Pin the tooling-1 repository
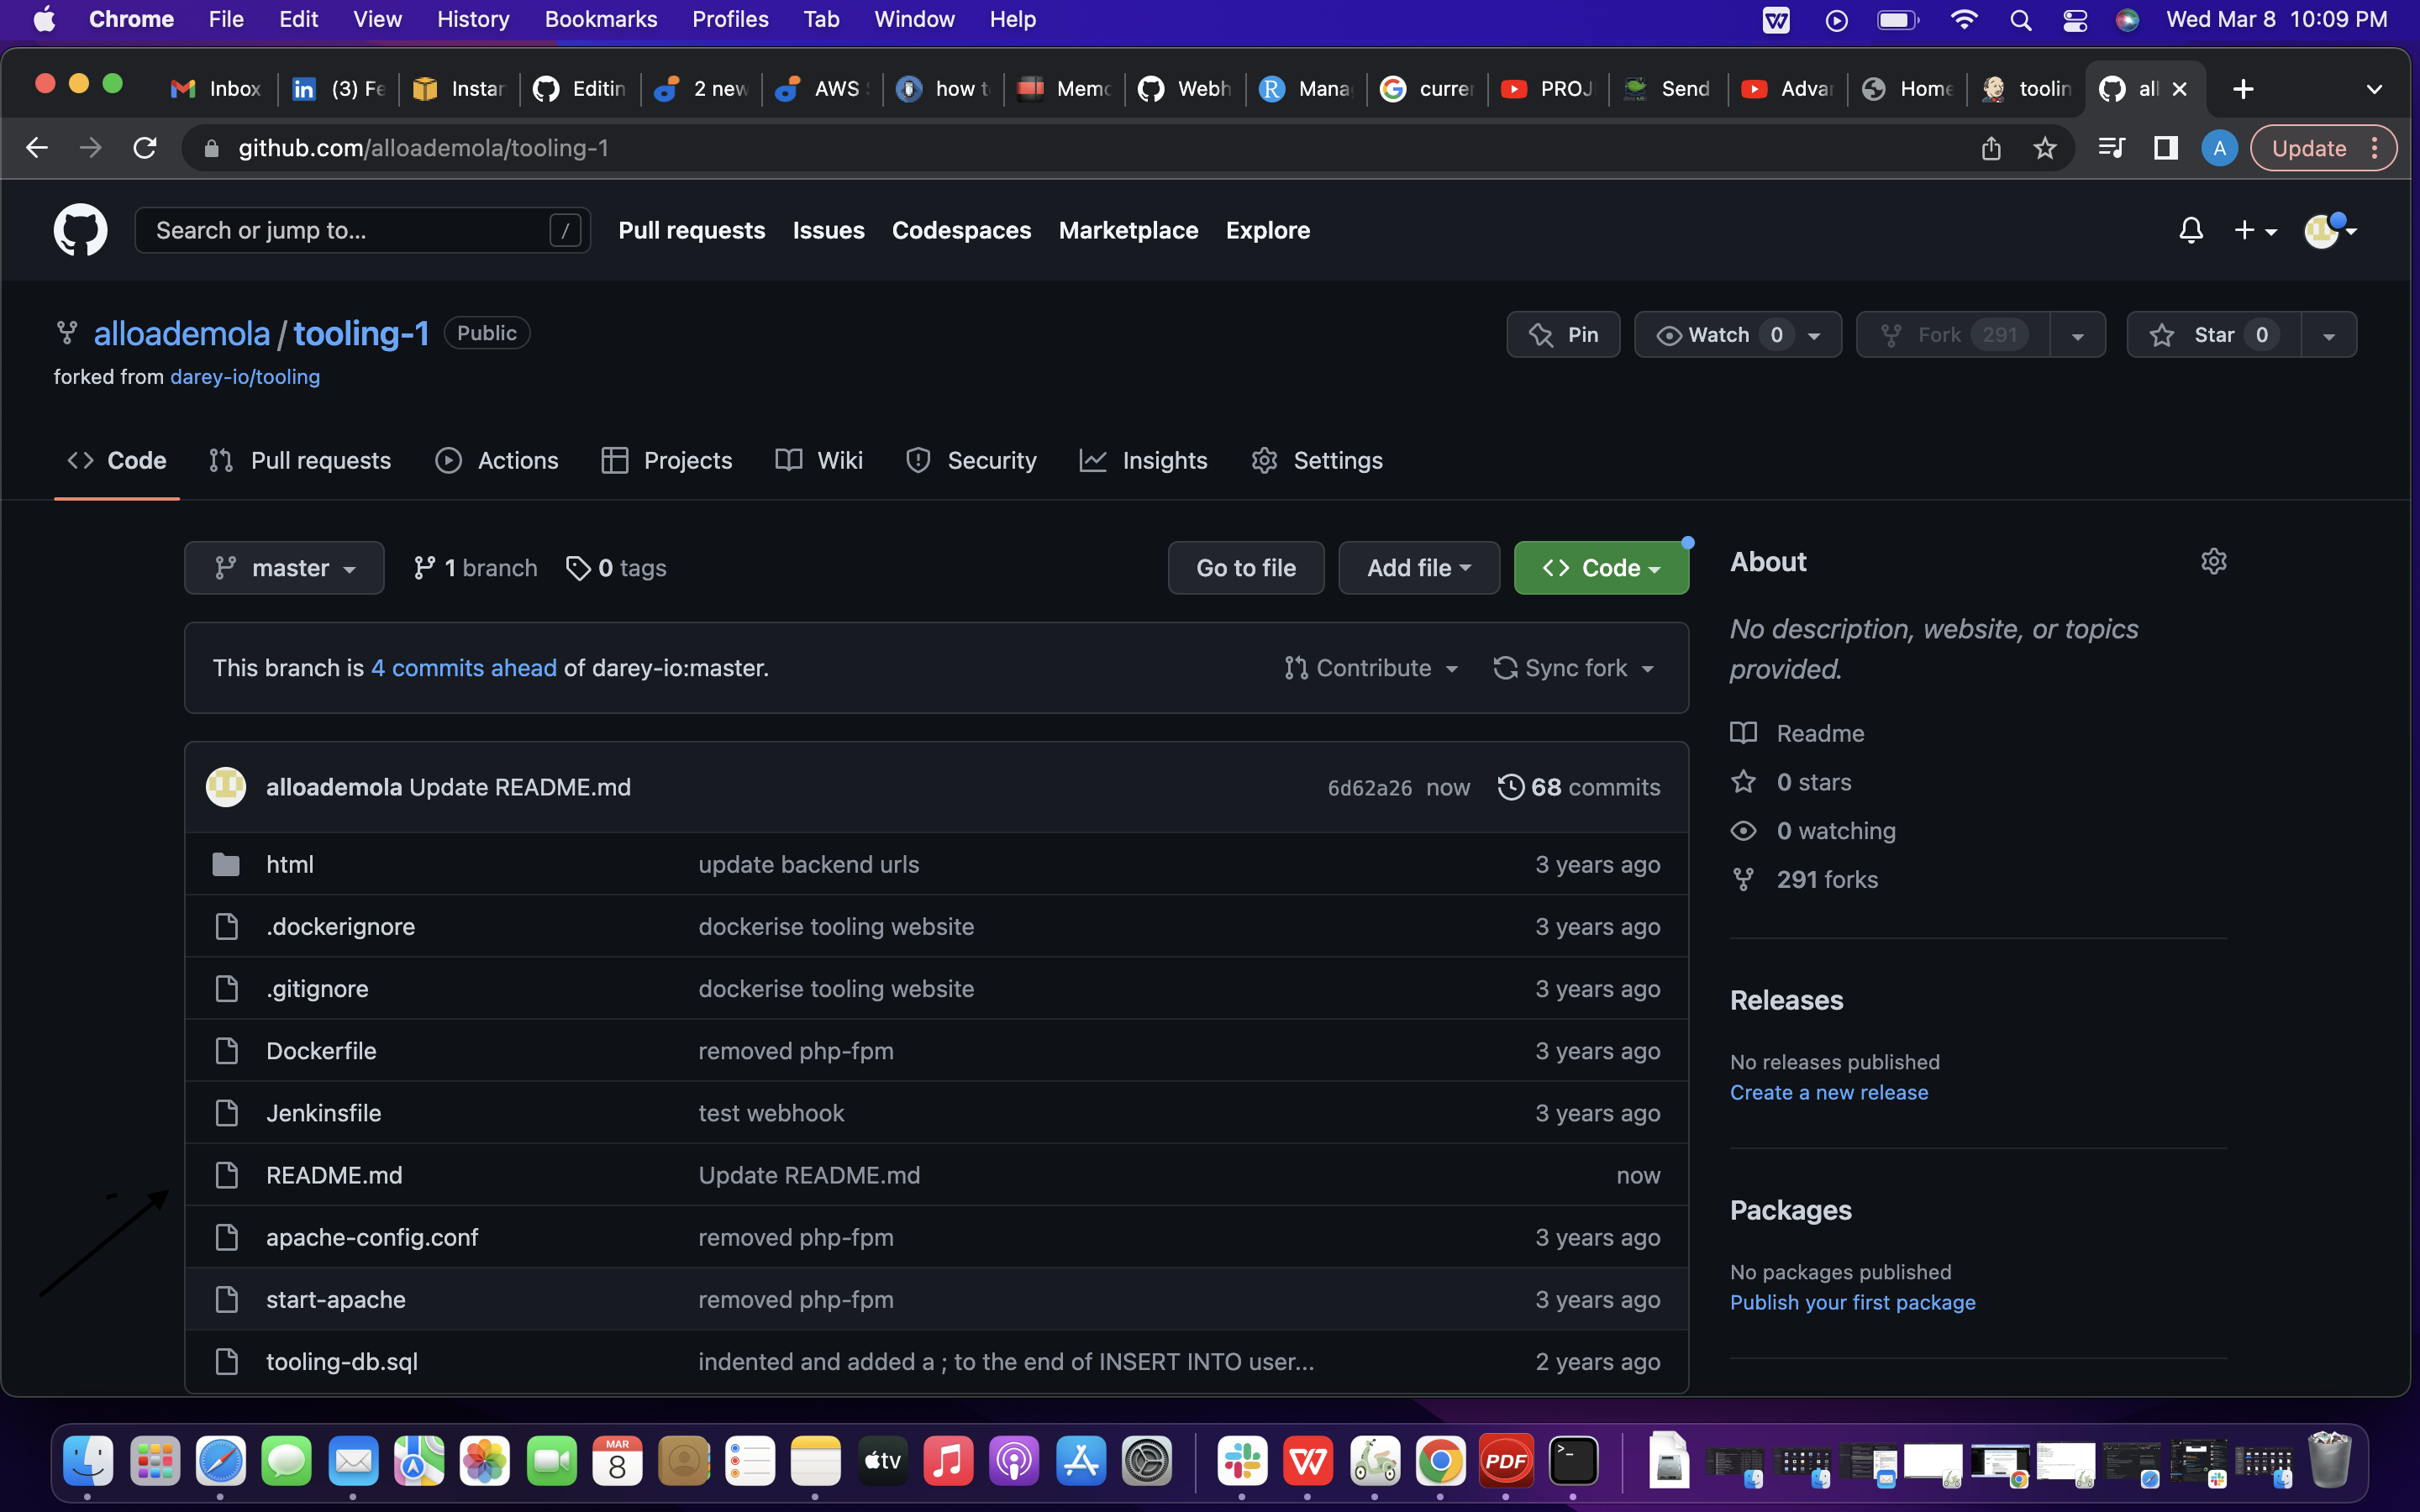2420x1512 pixels. pos(1563,334)
